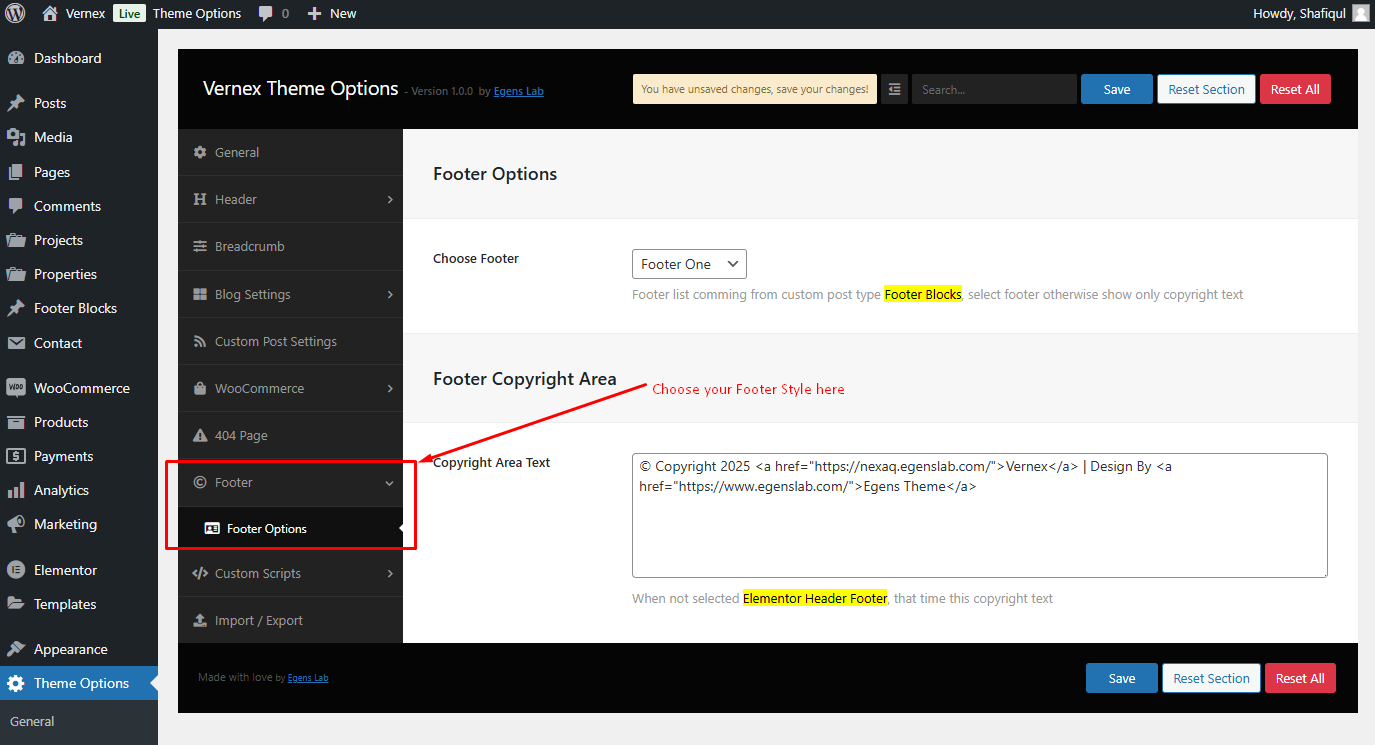Viewport: 1375px width, 745px height.
Task: Open Custom Post Settings tab
Action: click(x=290, y=341)
